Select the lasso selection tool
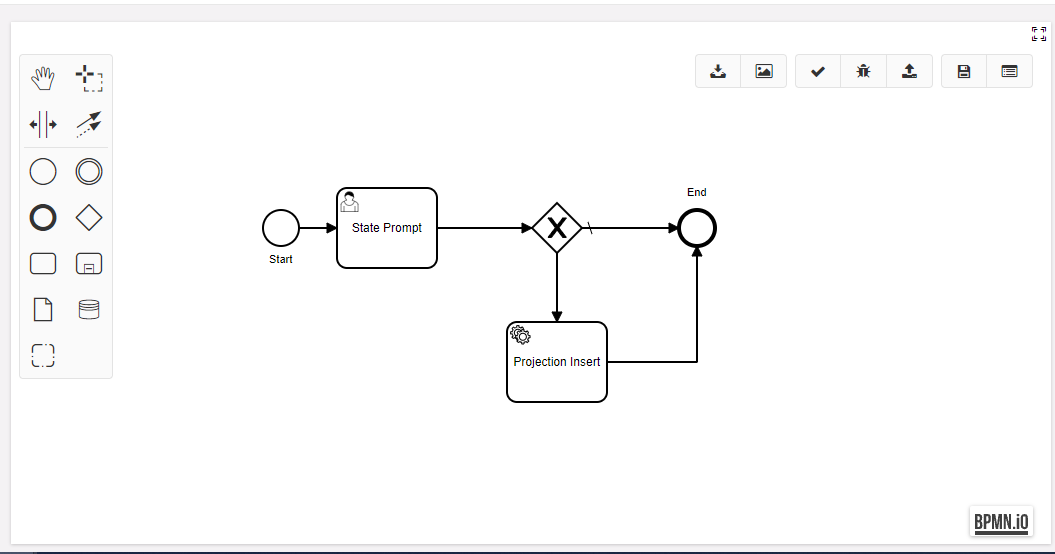Image resolution: width=1055 pixels, height=554 pixels. 89,78
